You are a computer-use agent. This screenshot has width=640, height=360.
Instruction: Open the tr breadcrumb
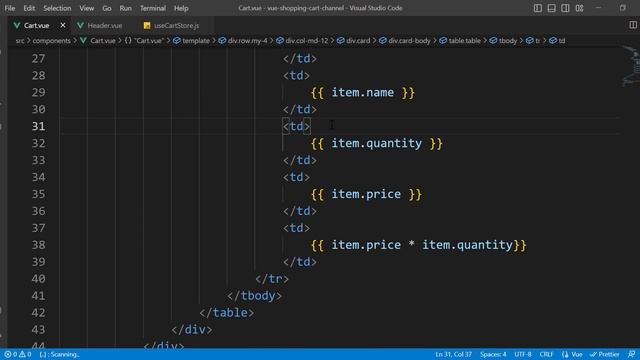[x=538, y=40]
